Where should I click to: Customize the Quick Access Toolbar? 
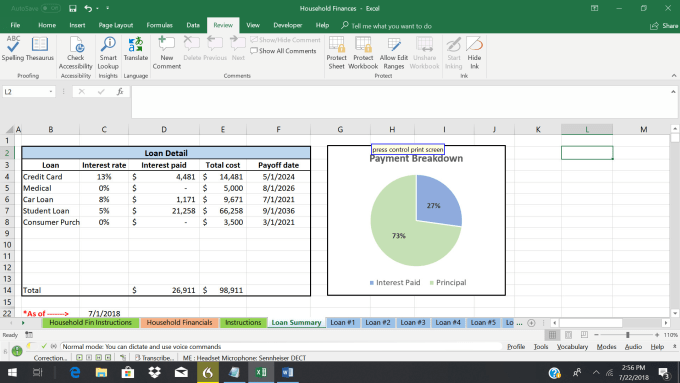pyautogui.click(x=108, y=8)
